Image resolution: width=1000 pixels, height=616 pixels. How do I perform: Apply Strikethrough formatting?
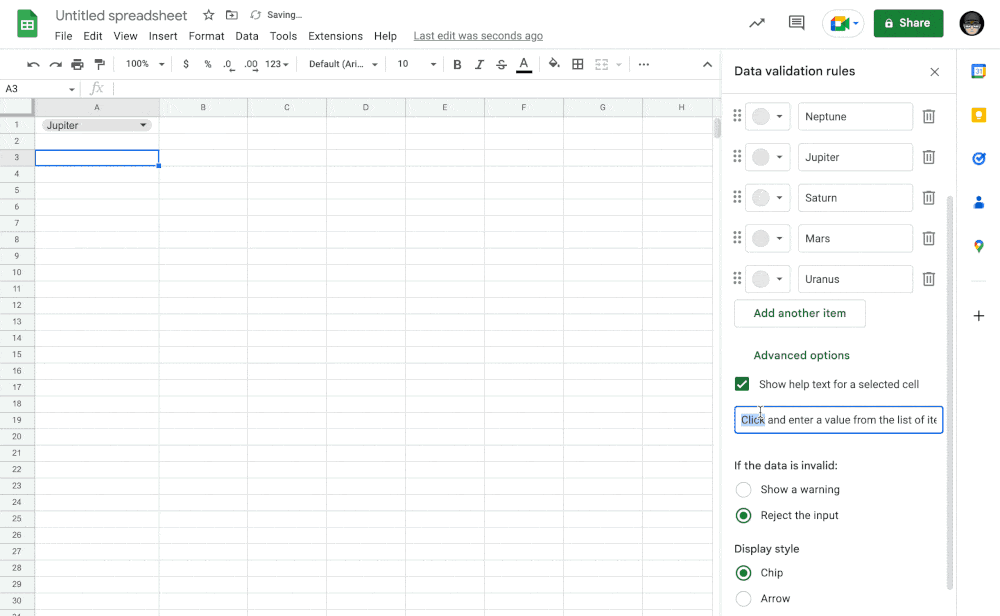click(x=501, y=64)
